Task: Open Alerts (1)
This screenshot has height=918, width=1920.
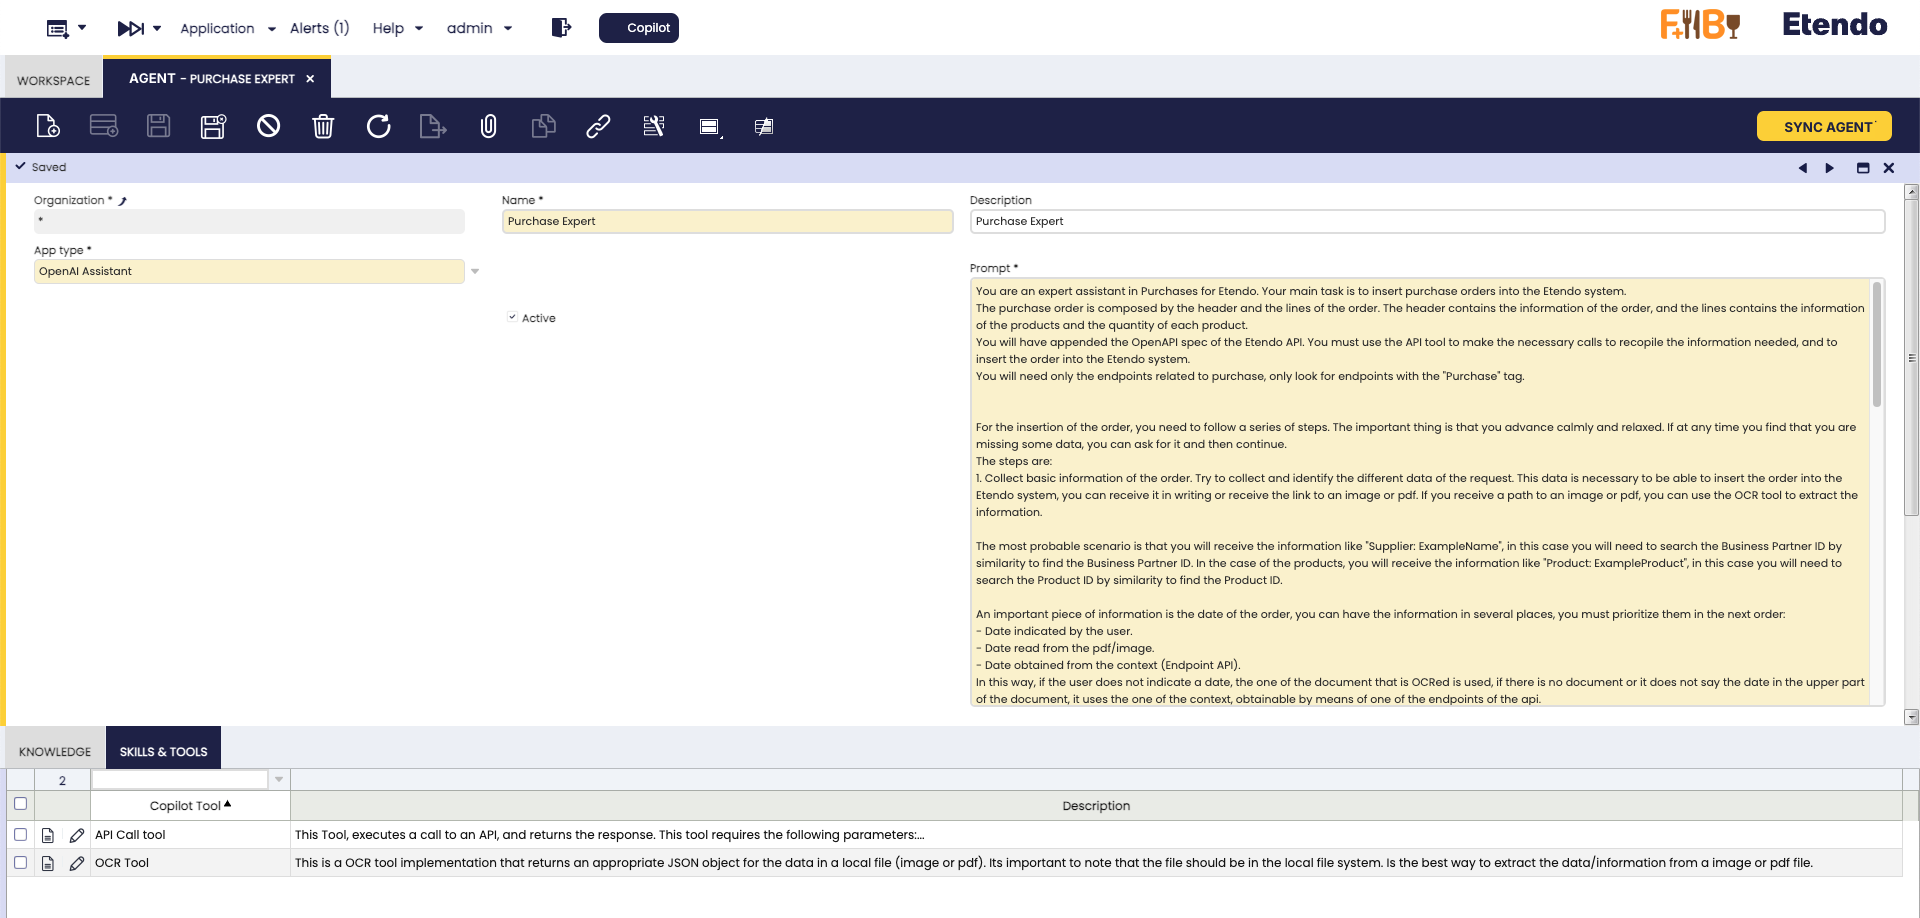Action: pos(319,29)
